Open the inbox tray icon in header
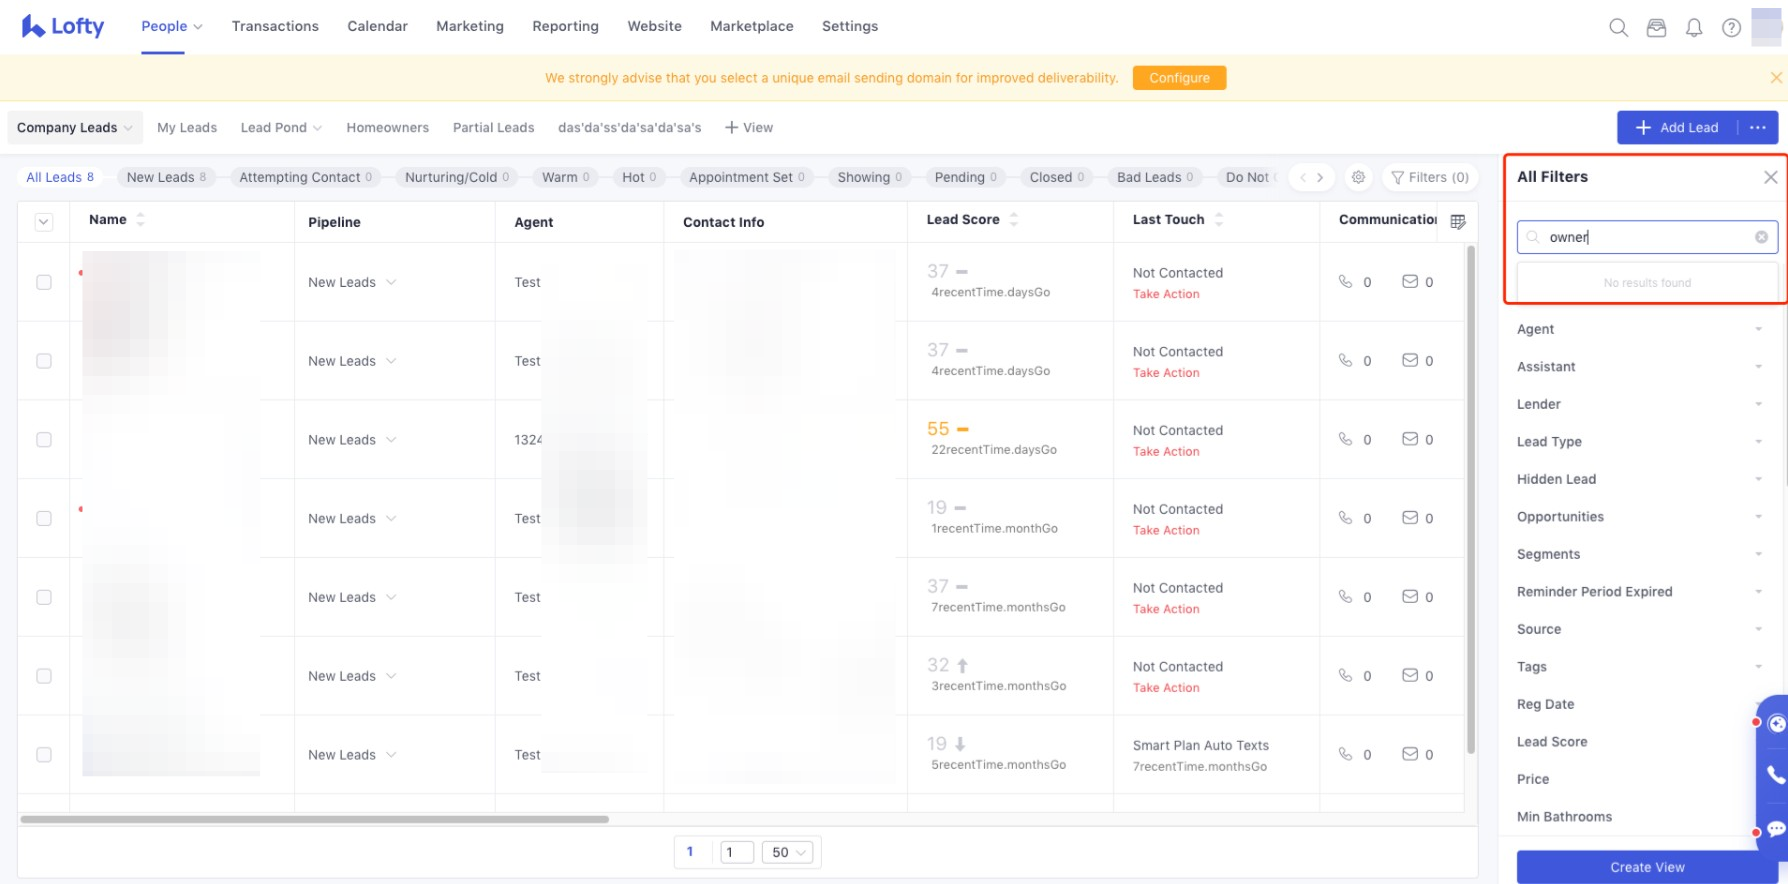1788x884 pixels. [x=1656, y=28]
